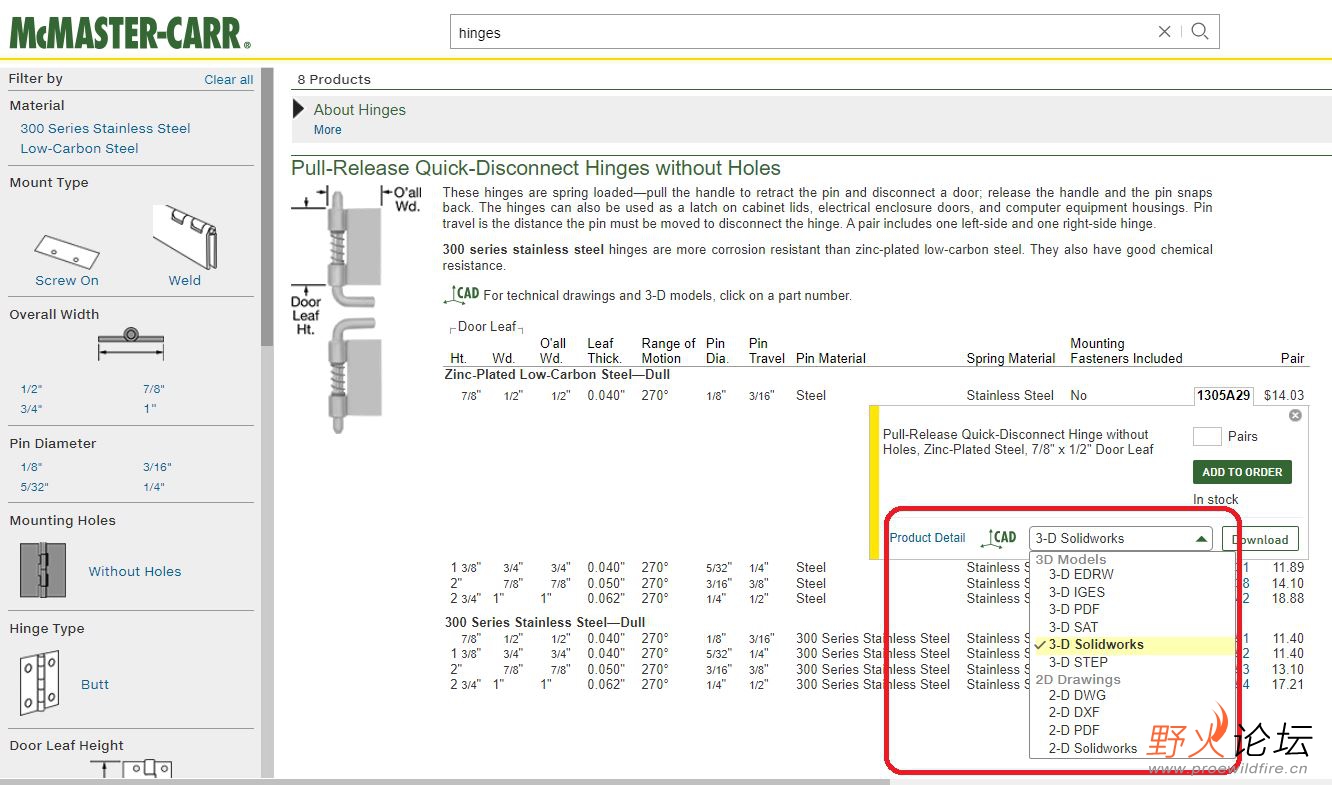Click the Download button
This screenshot has height=785, width=1332.
tap(1260, 539)
